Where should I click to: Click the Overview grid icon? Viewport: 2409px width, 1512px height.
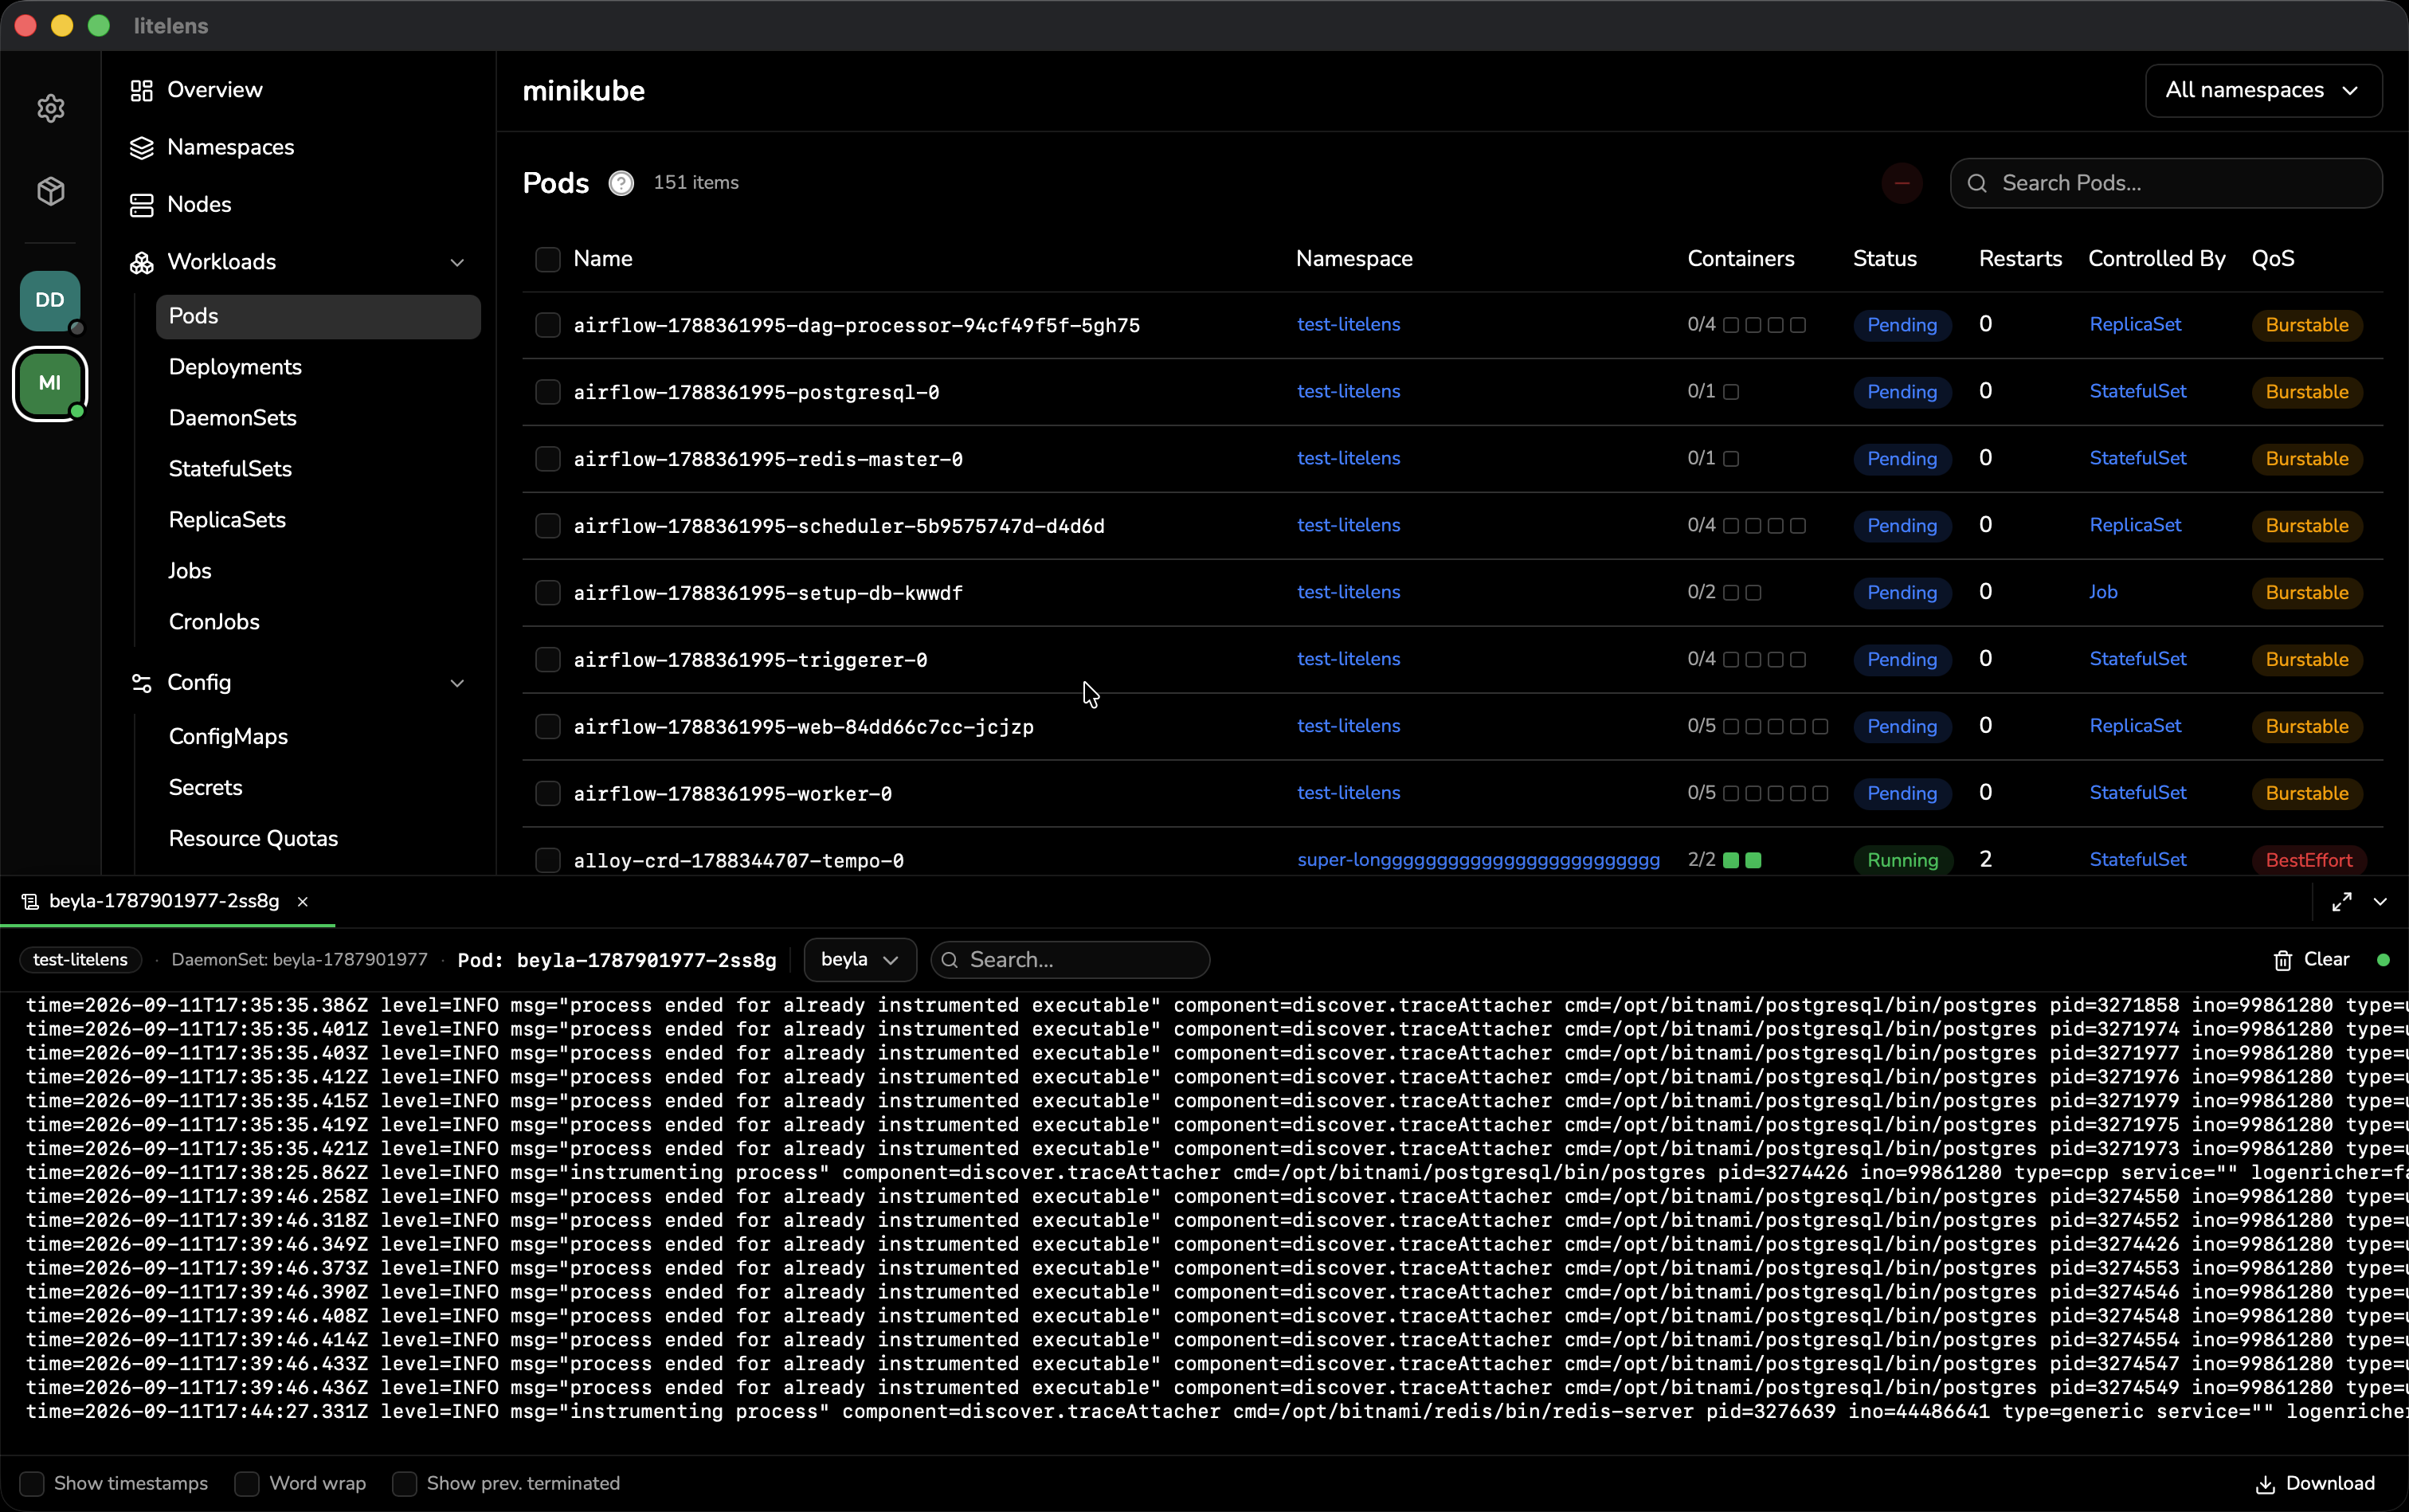(142, 90)
